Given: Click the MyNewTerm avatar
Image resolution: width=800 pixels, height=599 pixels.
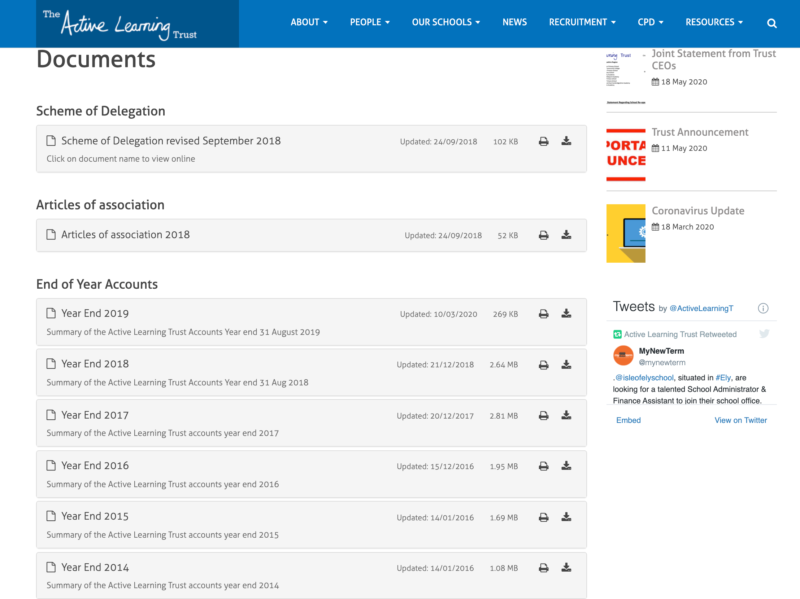Looking at the screenshot, I should (623, 356).
